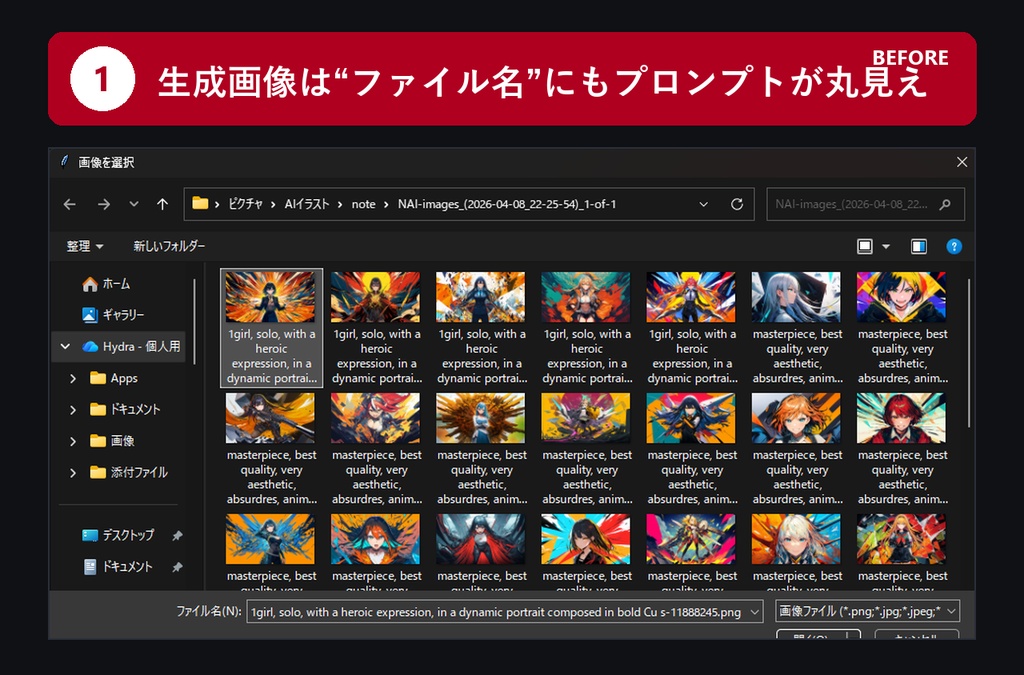The width and height of the screenshot is (1024, 675).
Task: Select ホーム in the navigation pane
Action: [106, 284]
